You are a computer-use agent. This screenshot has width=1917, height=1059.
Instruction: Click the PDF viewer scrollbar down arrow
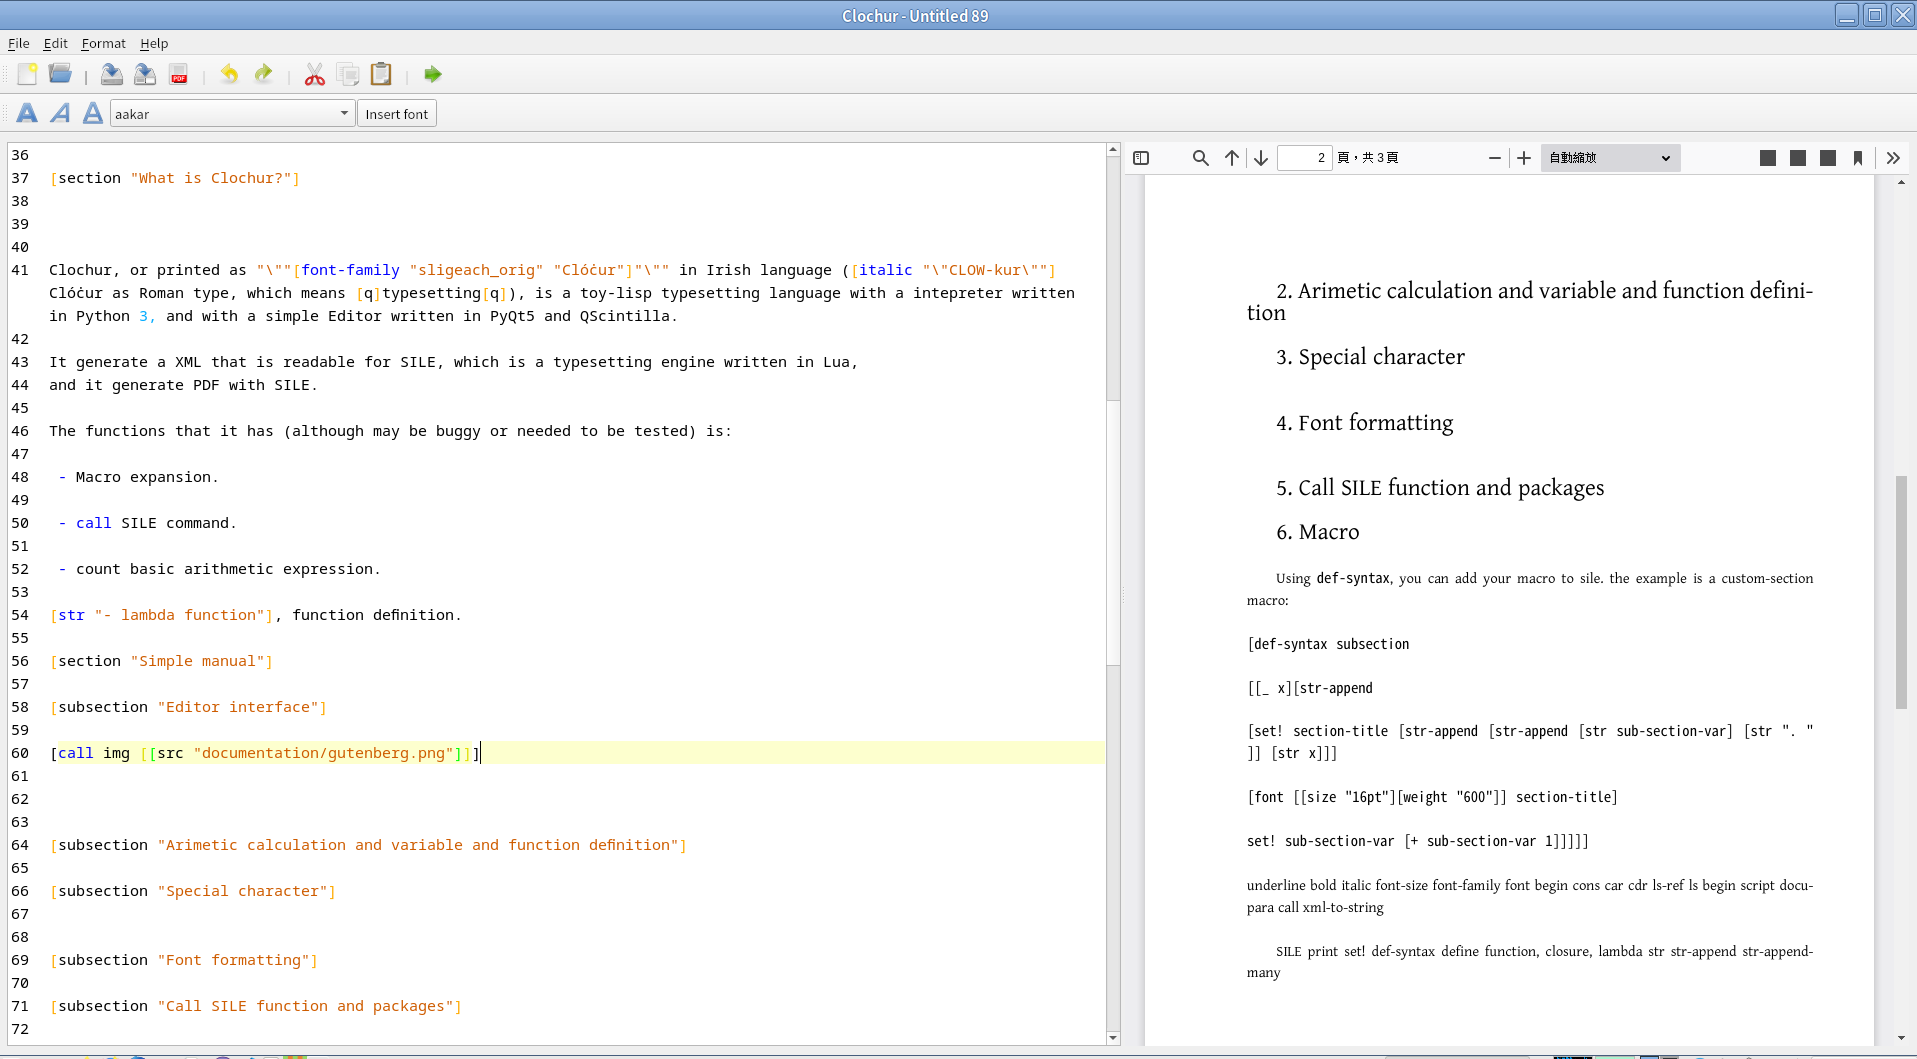pyautogui.click(x=1901, y=1038)
